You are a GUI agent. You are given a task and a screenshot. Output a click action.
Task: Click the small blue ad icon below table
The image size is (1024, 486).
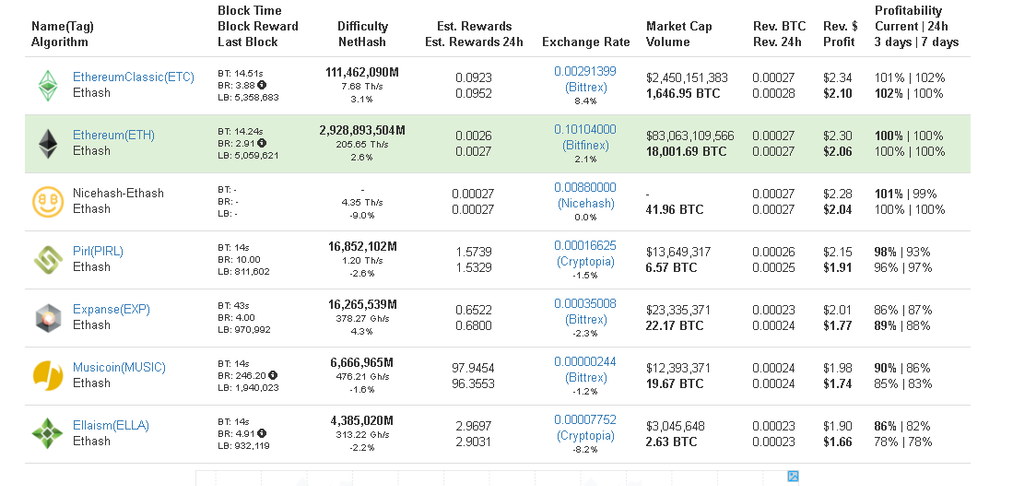pos(793,476)
